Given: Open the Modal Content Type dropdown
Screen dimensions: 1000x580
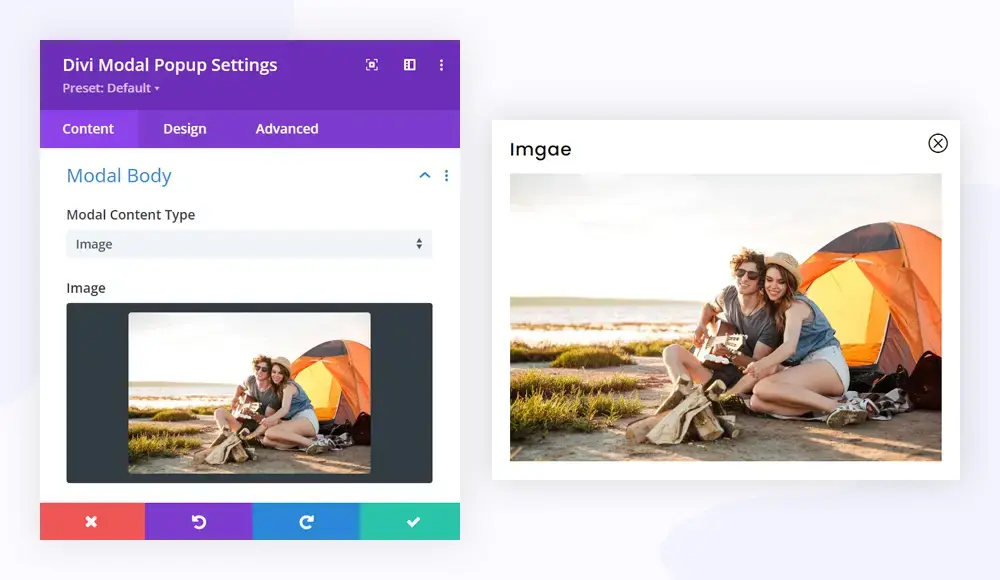Looking at the screenshot, I should pyautogui.click(x=249, y=244).
